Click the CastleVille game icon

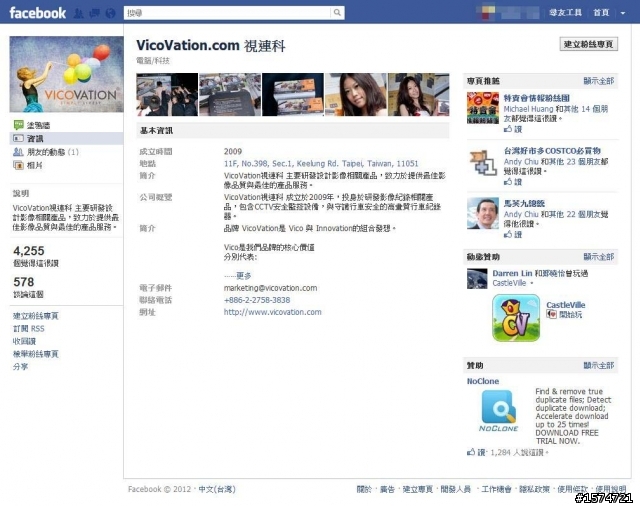(x=516, y=318)
